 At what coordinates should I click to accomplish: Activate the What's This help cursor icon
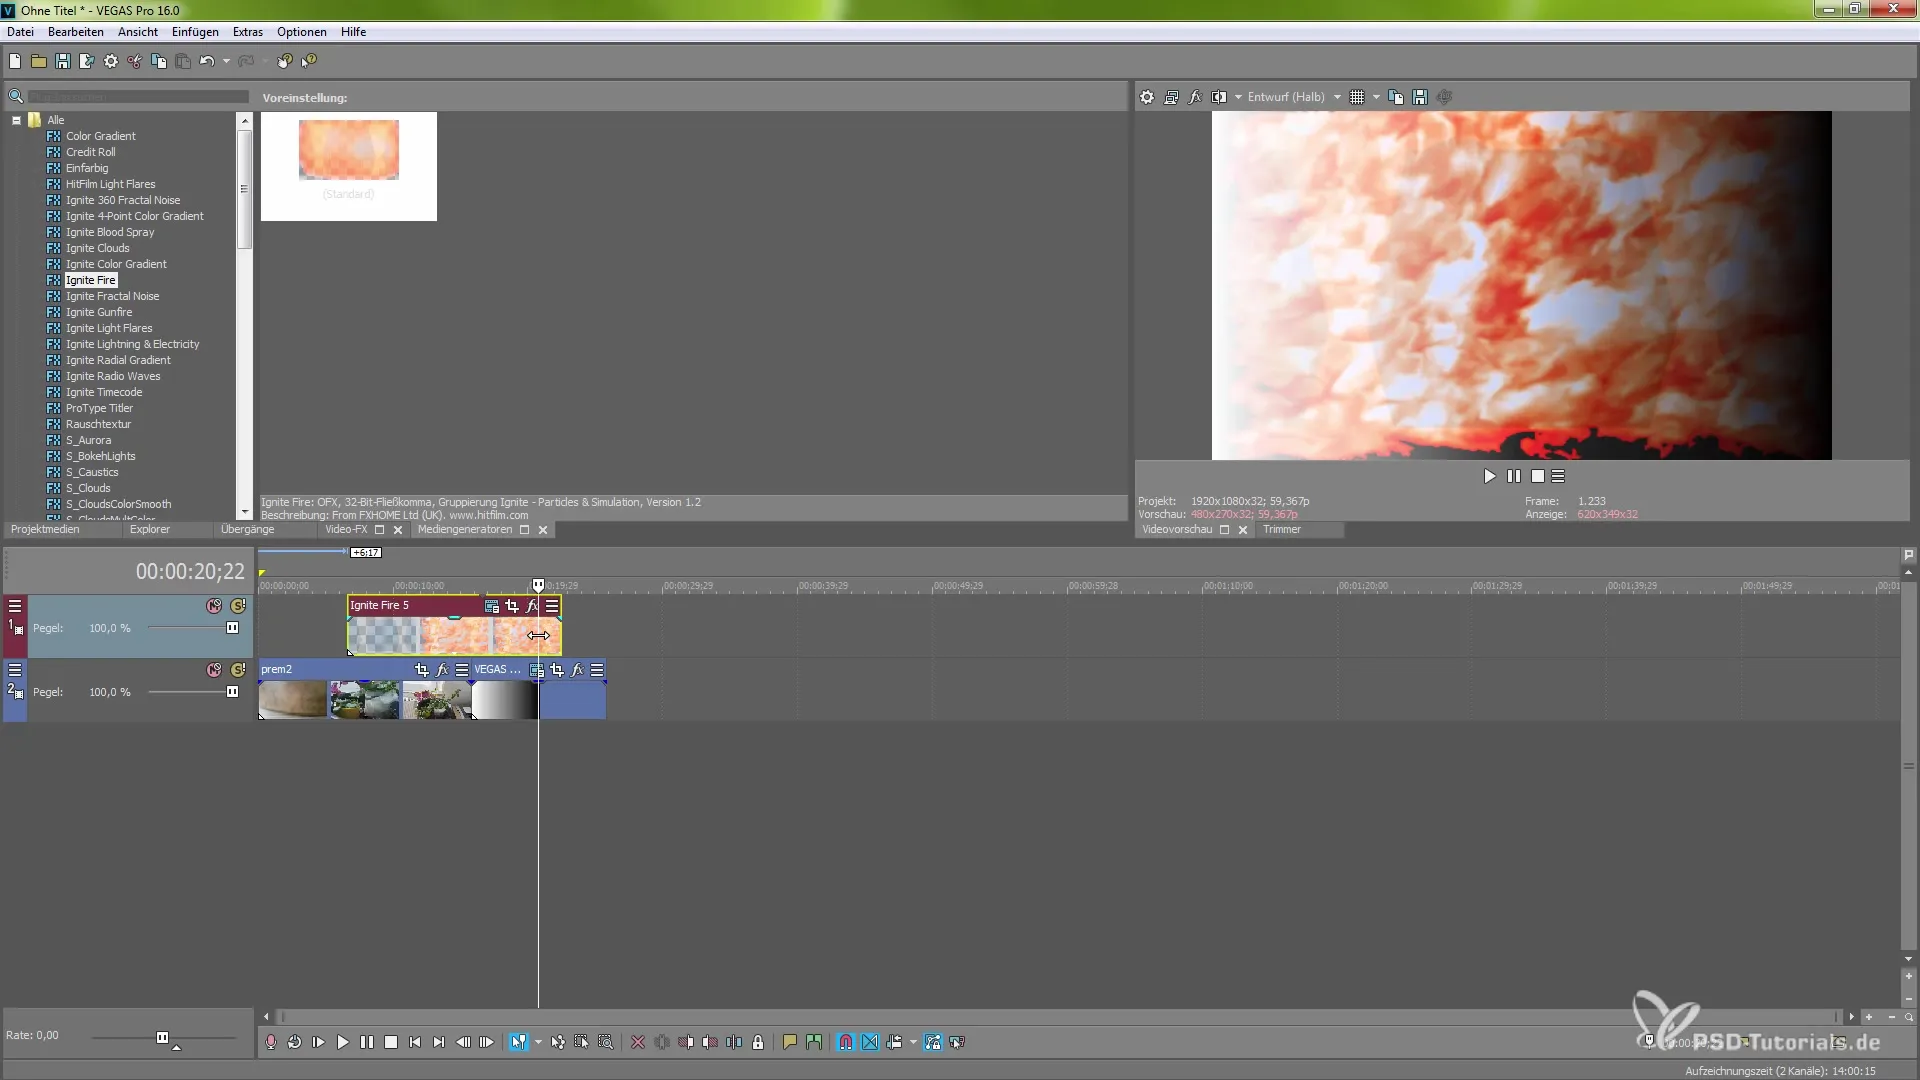pyautogui.click(x=309, y=61)
